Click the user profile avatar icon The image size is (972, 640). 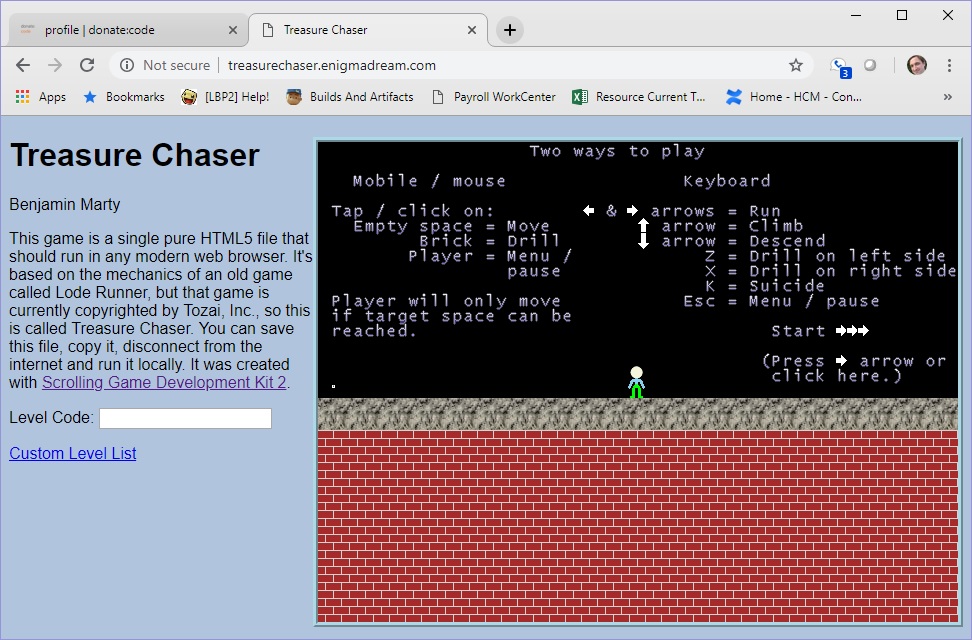coord(916,65)
